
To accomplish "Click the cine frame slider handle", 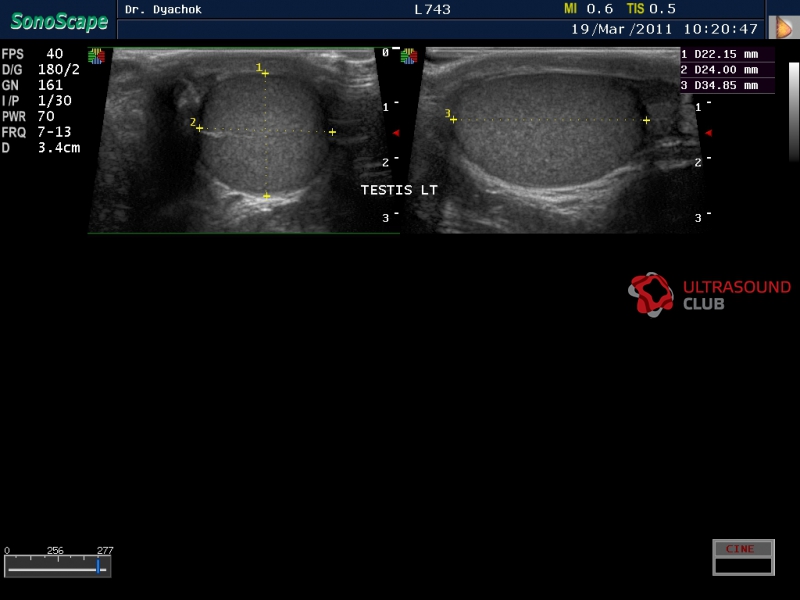I will (98, 566).
